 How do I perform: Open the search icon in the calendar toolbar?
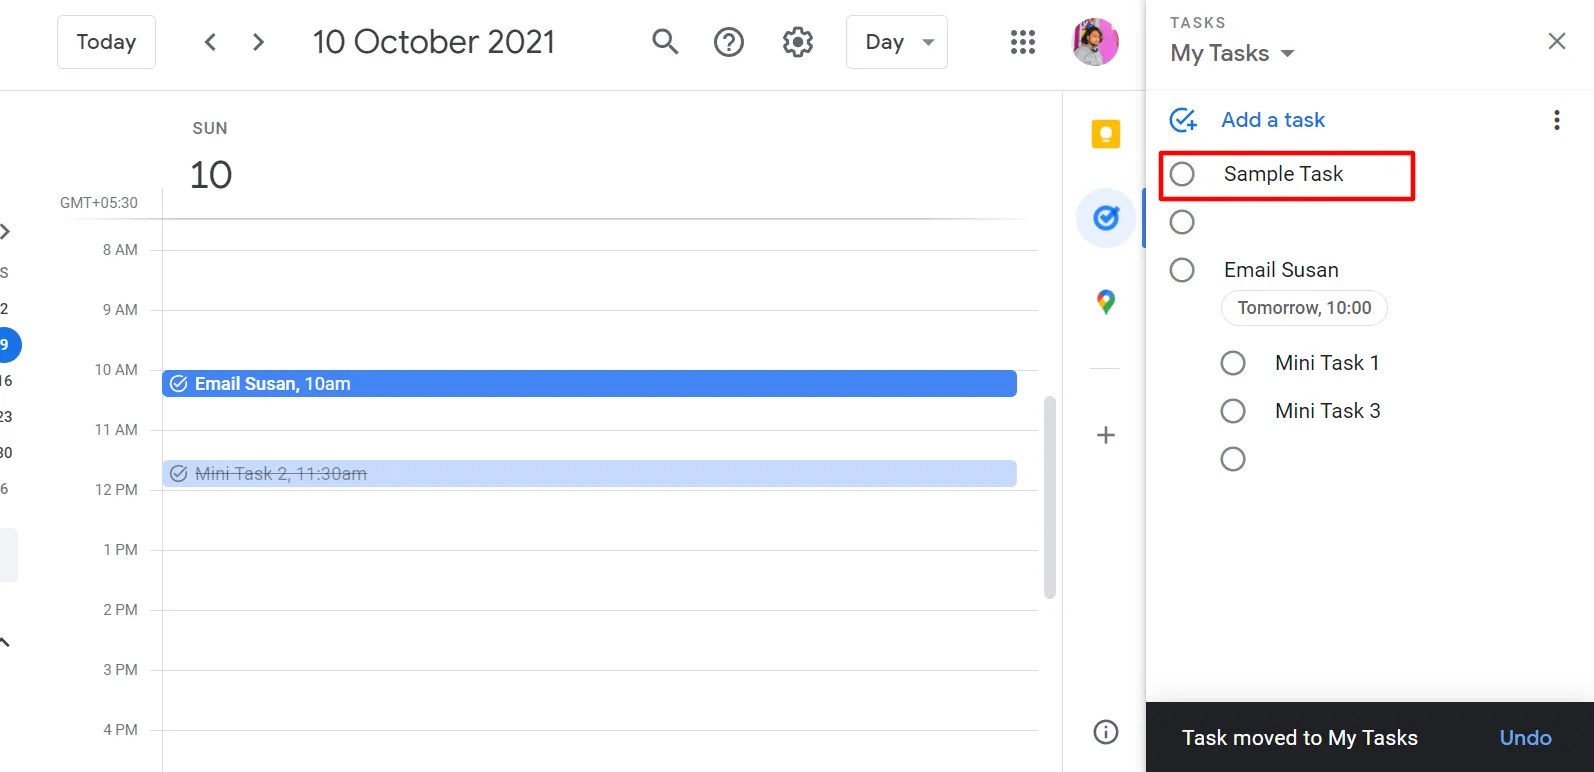pos(664,41)
